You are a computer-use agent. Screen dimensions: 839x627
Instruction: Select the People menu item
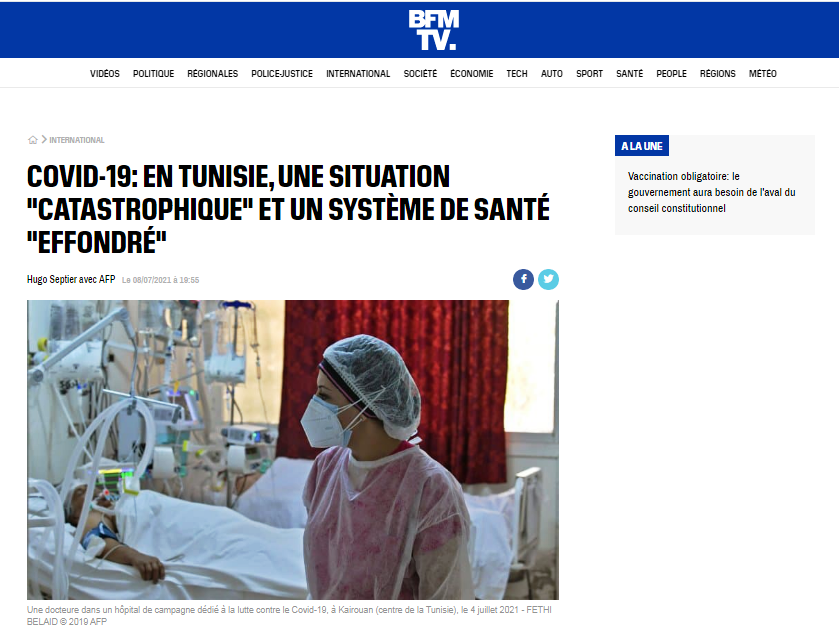click(672, 74)
